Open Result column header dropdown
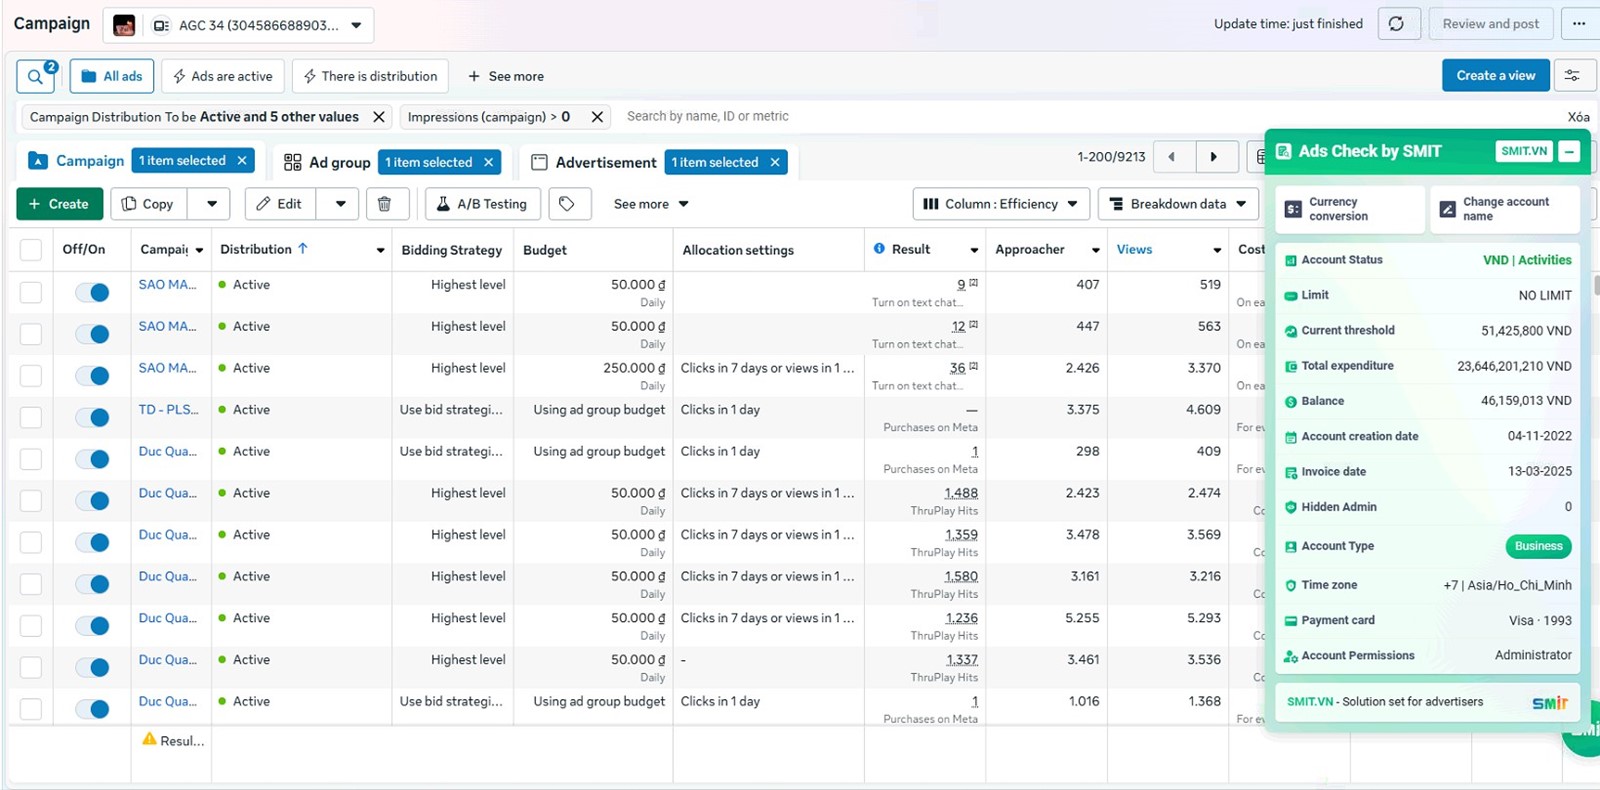Viewport: 1600px width, 790px height. click(974, 250)
